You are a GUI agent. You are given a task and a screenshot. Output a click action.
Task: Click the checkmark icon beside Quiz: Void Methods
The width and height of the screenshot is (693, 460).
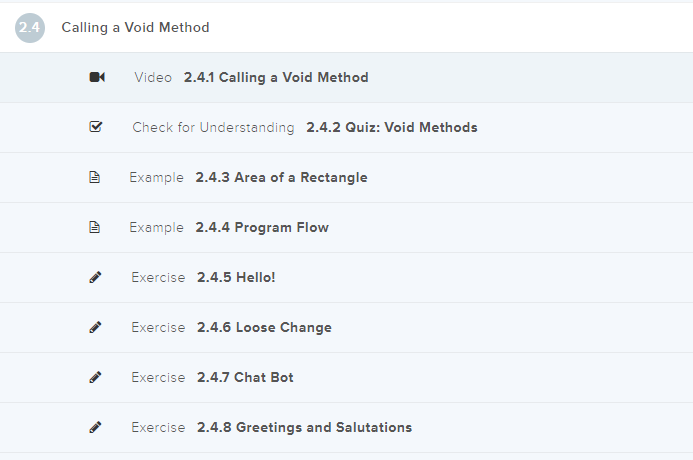[x=96, y=127]
